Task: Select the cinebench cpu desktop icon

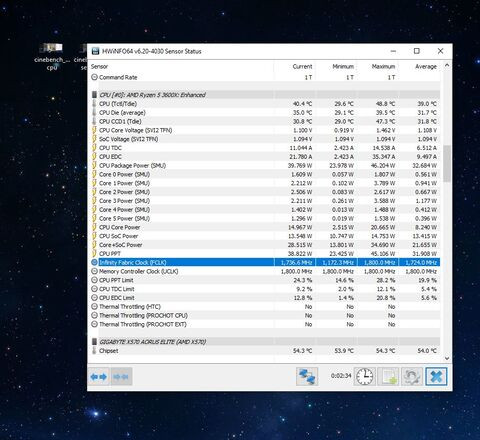Action: pyautogui.click(x=52, y=57)
